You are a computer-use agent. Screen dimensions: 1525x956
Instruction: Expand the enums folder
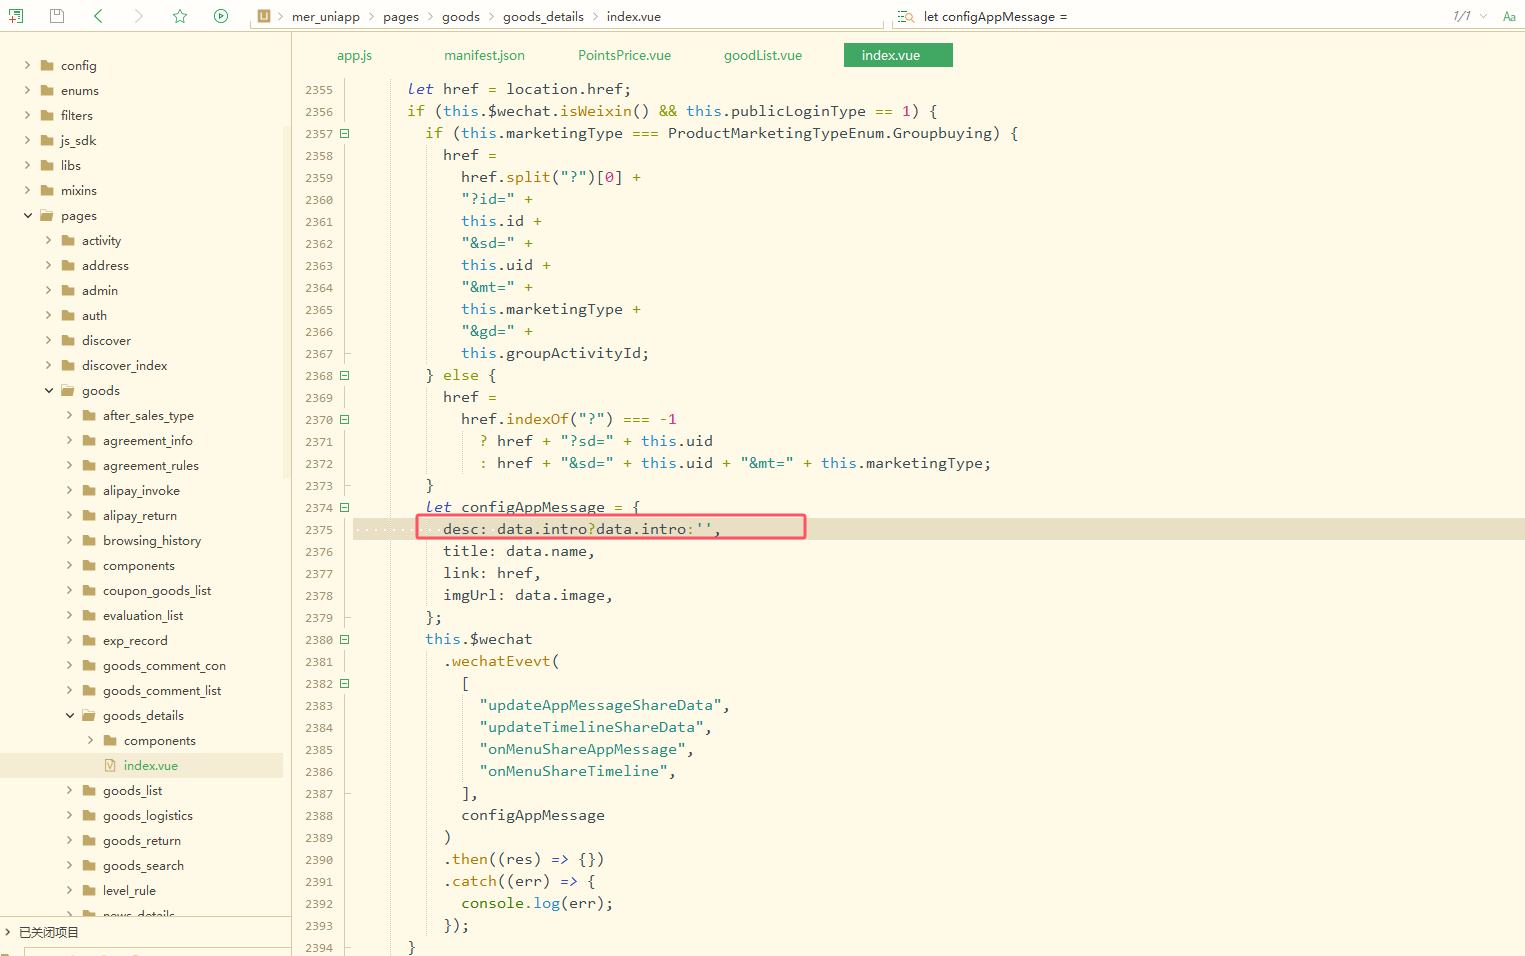click(27, 90)
